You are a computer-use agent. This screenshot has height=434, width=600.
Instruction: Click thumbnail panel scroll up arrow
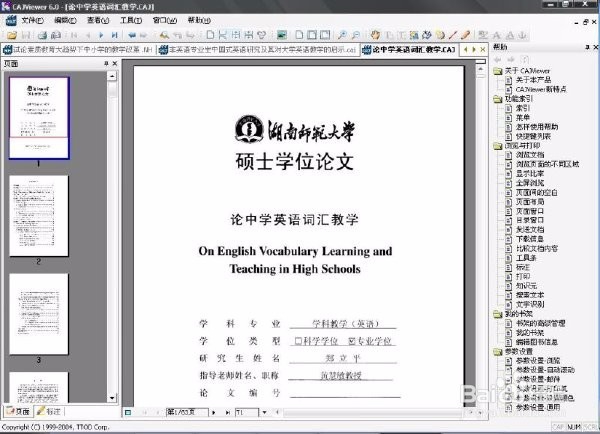[112, 76]
